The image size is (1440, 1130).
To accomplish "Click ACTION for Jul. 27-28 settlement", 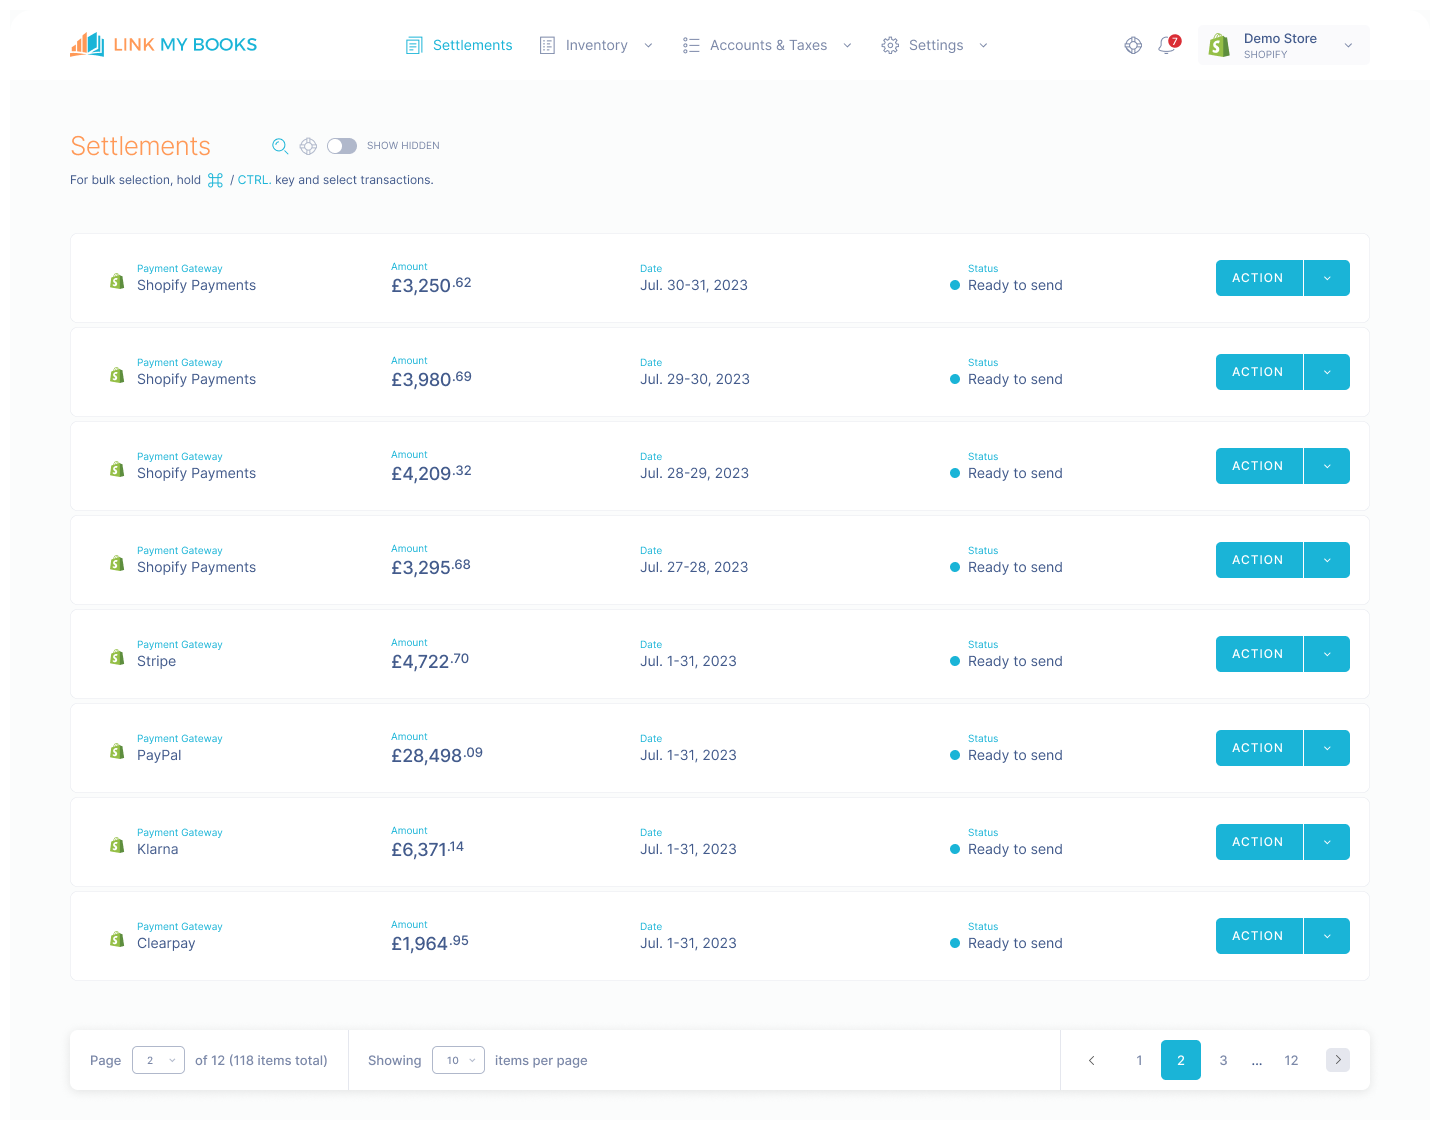I will 1259,560.
